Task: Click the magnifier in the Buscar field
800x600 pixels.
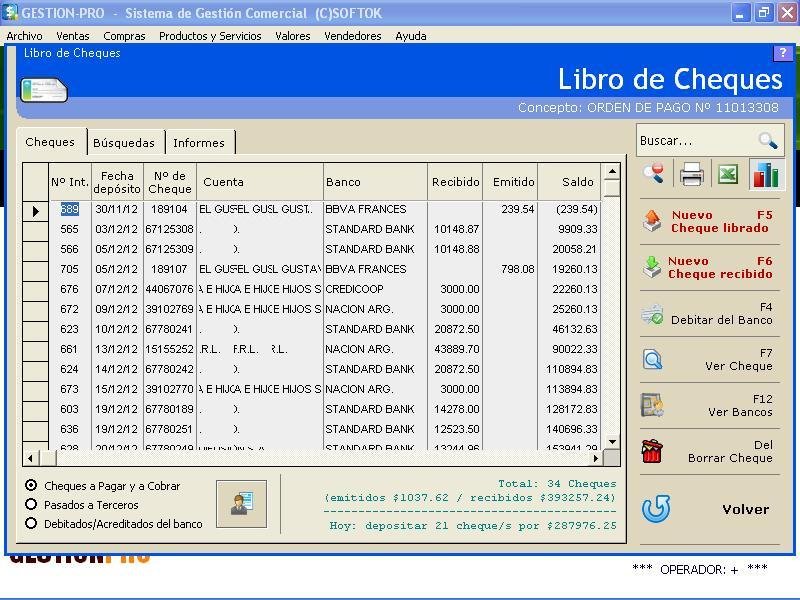Action: point(767,141)
